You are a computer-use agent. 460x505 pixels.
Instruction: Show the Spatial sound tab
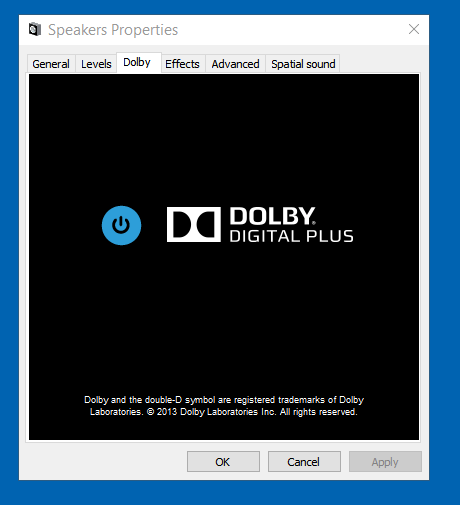click(303, 64)
